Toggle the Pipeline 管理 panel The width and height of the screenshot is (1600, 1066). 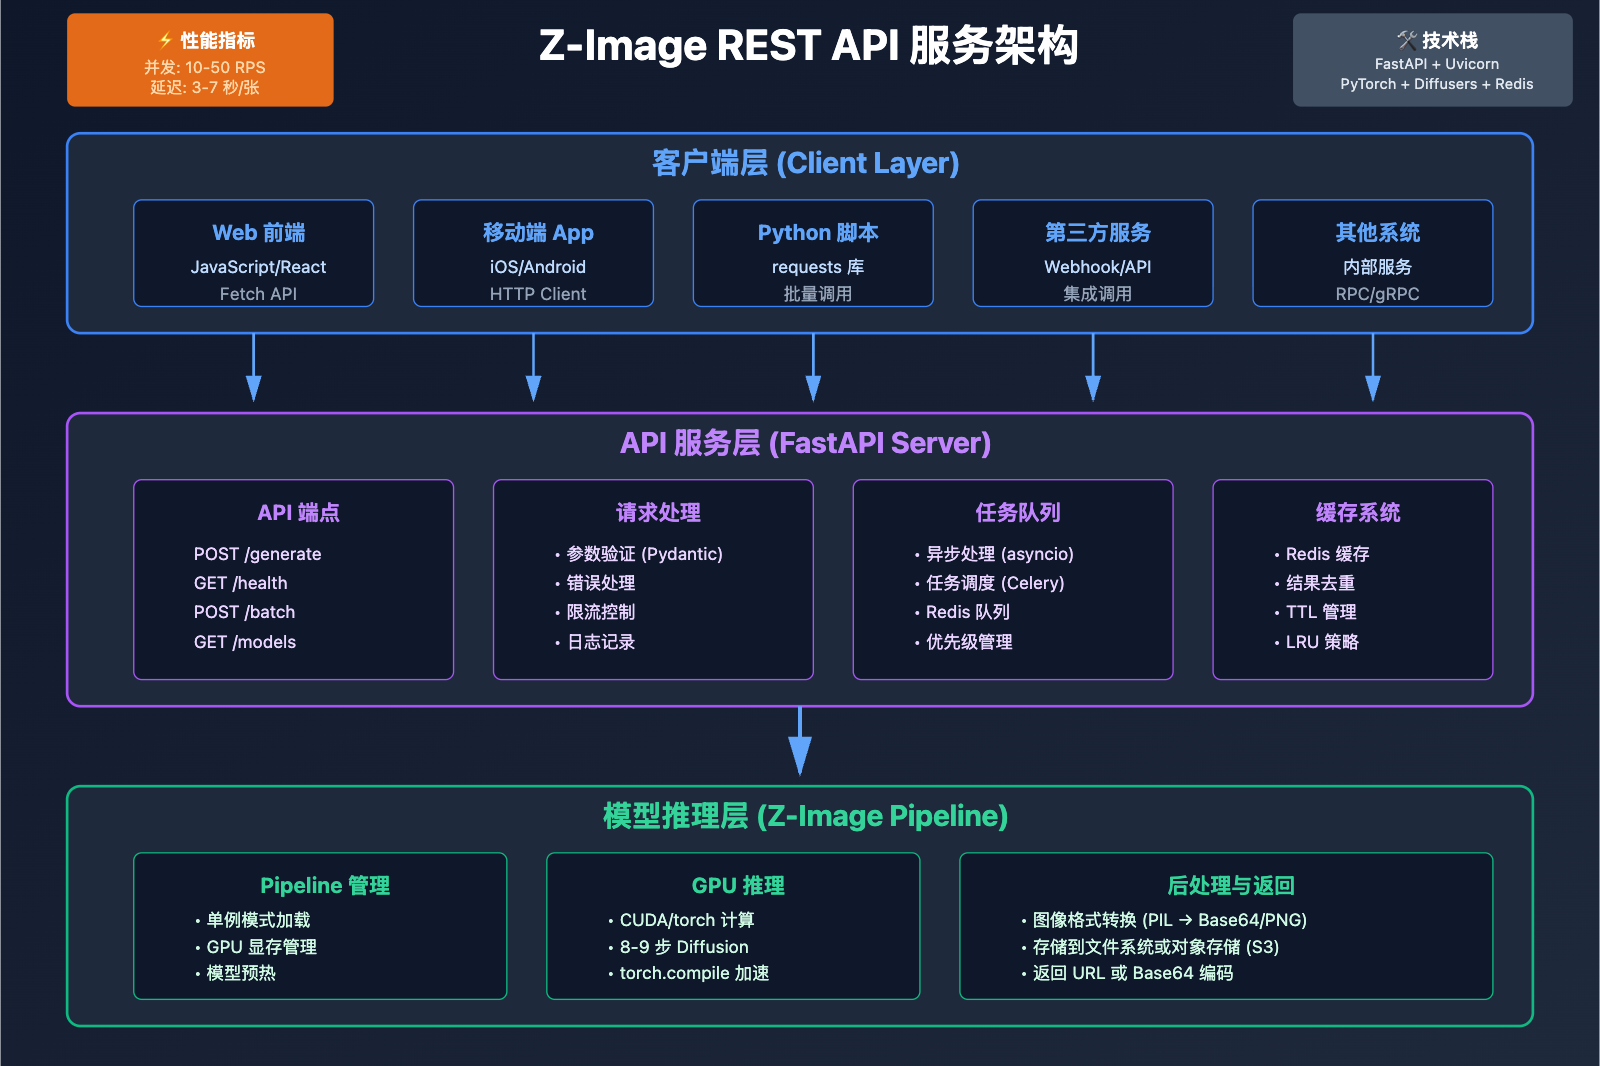pos(320,925)
